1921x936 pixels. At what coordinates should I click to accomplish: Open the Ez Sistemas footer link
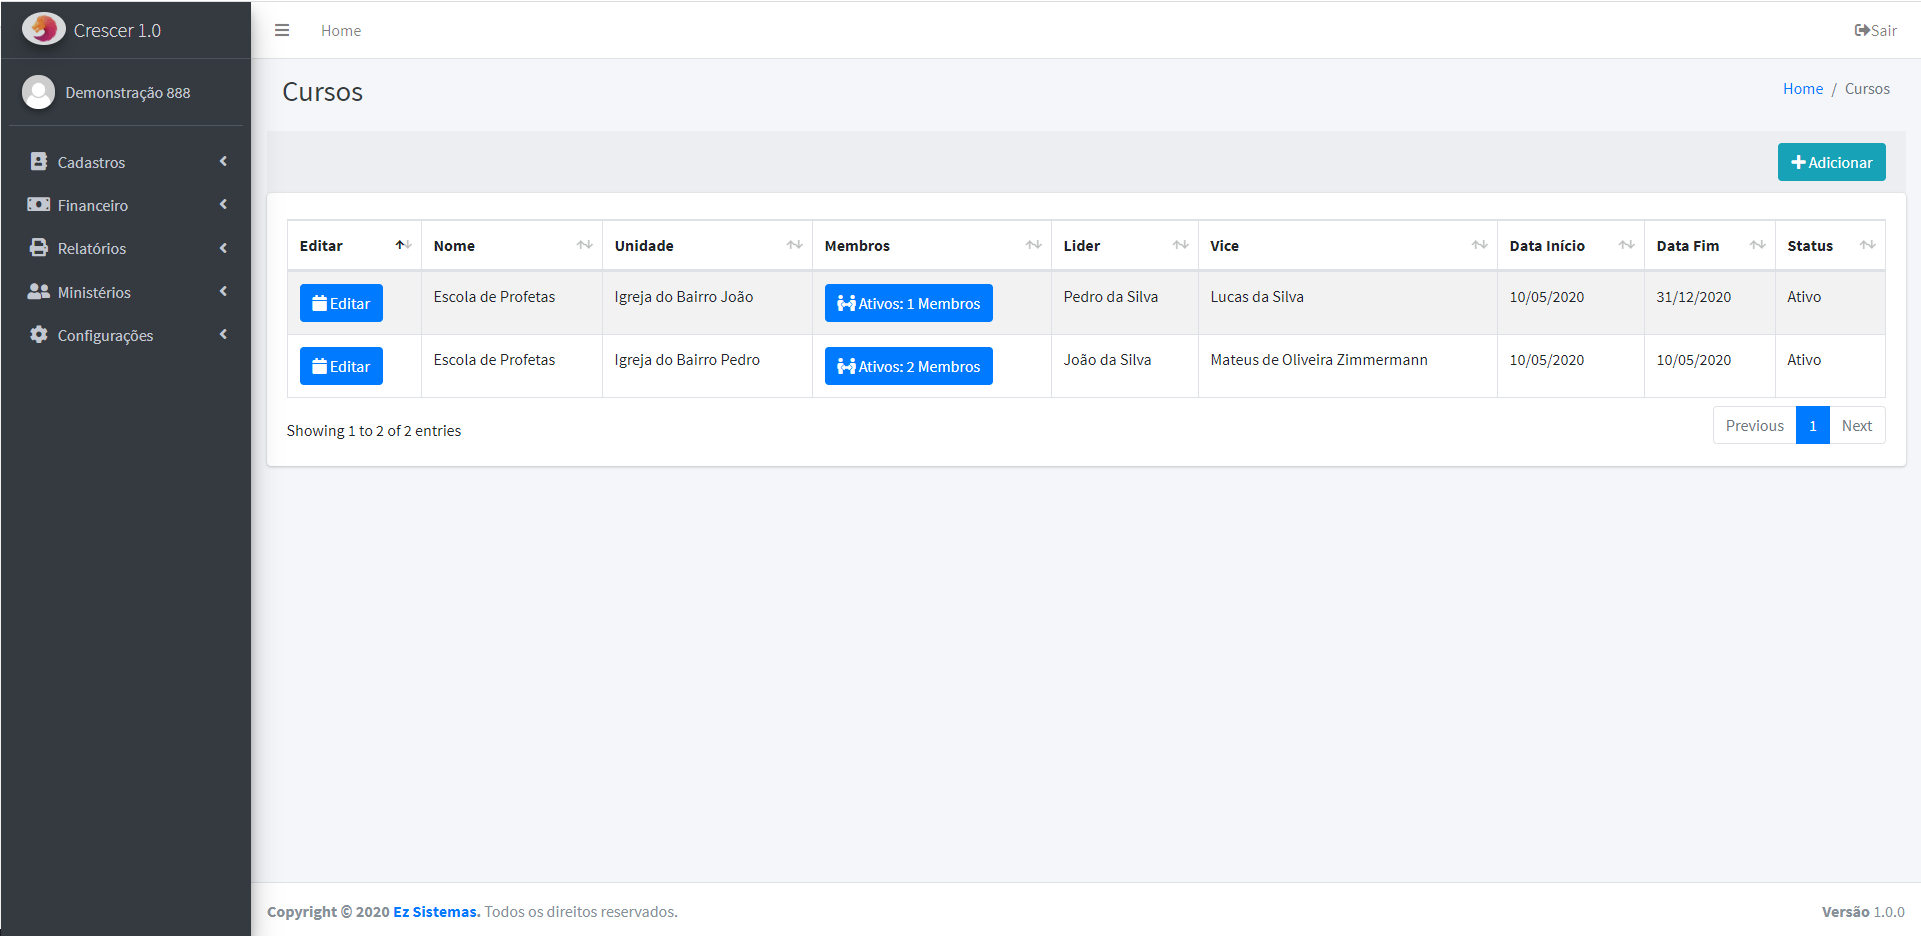click(436, 912)
